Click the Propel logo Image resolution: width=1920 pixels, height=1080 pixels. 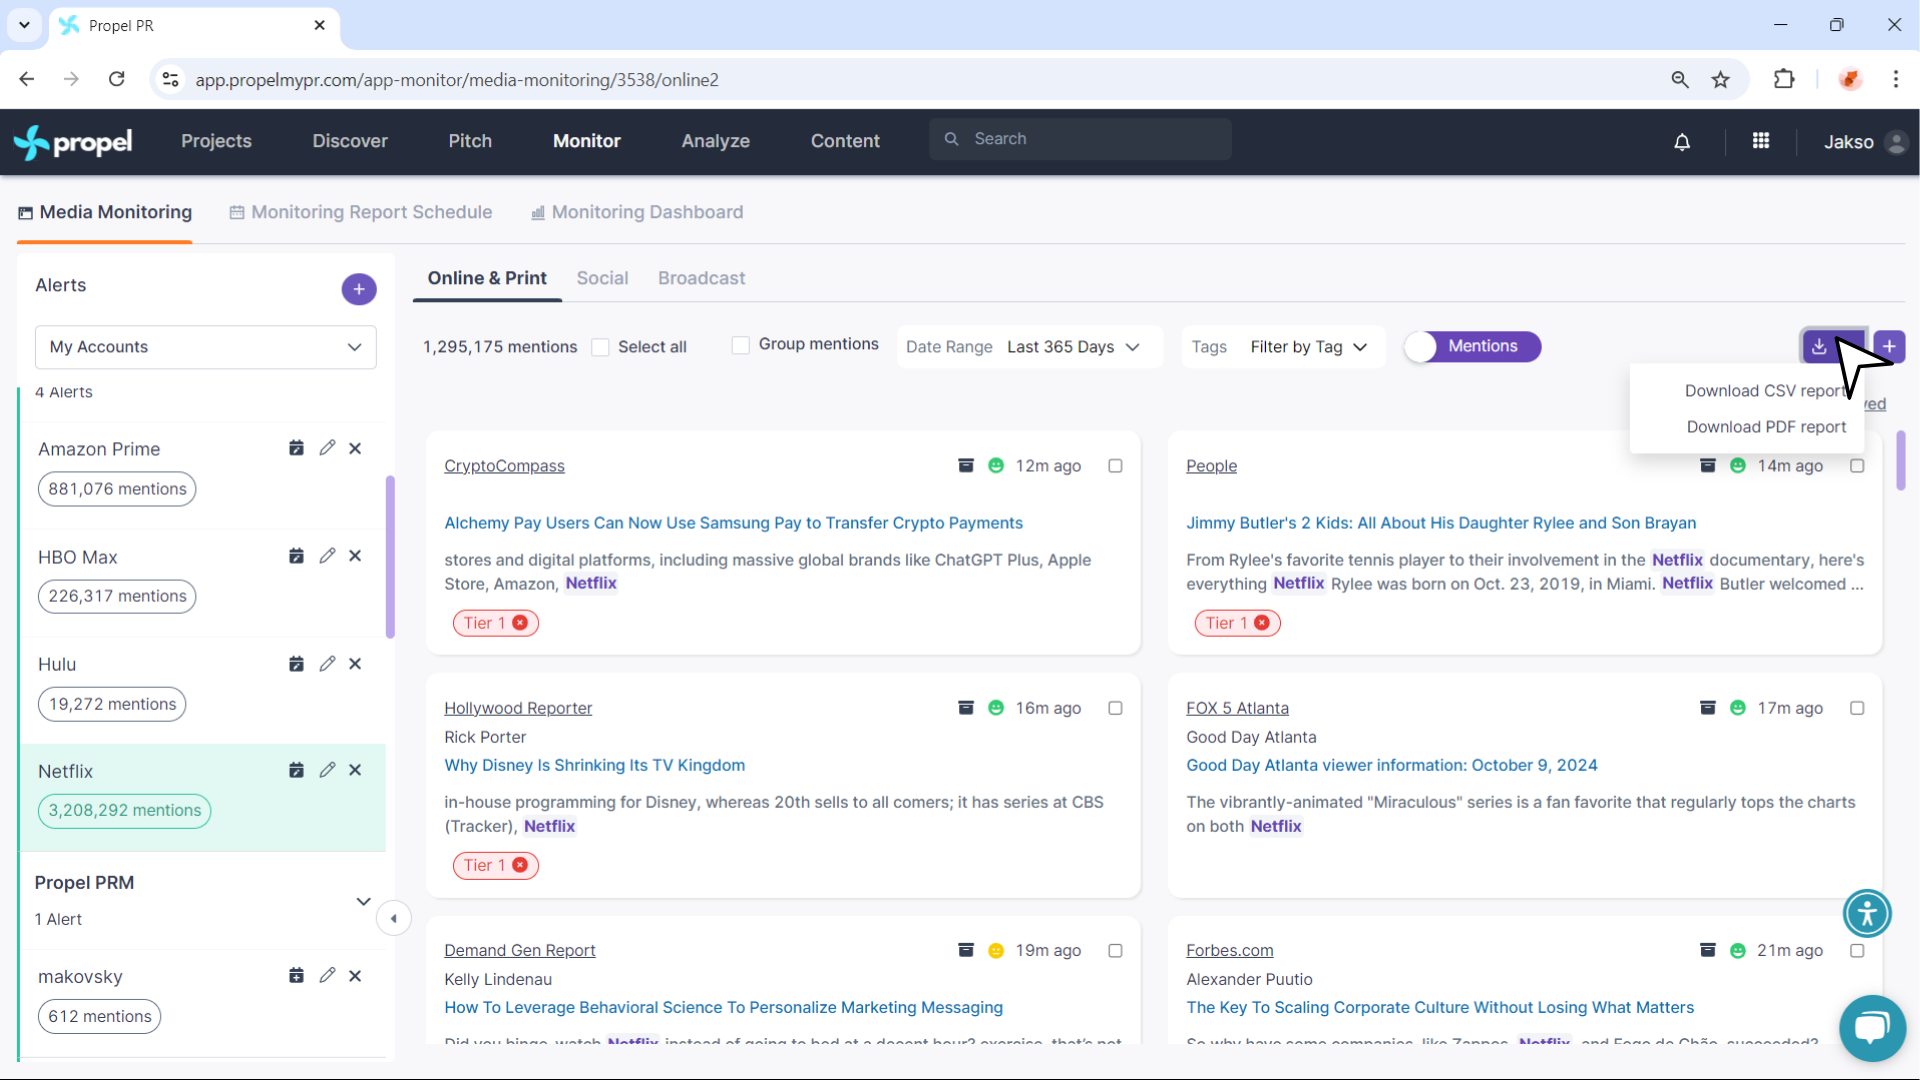(x=73, y=142)
